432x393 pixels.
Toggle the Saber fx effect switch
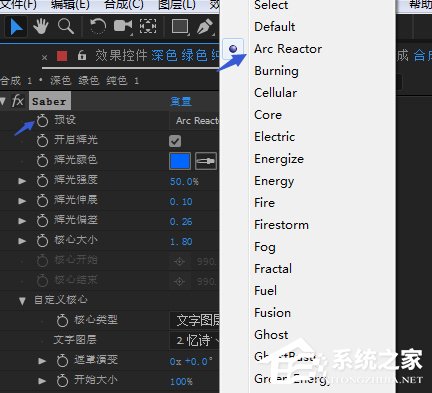pyautogui.click(x=18, y=100)
